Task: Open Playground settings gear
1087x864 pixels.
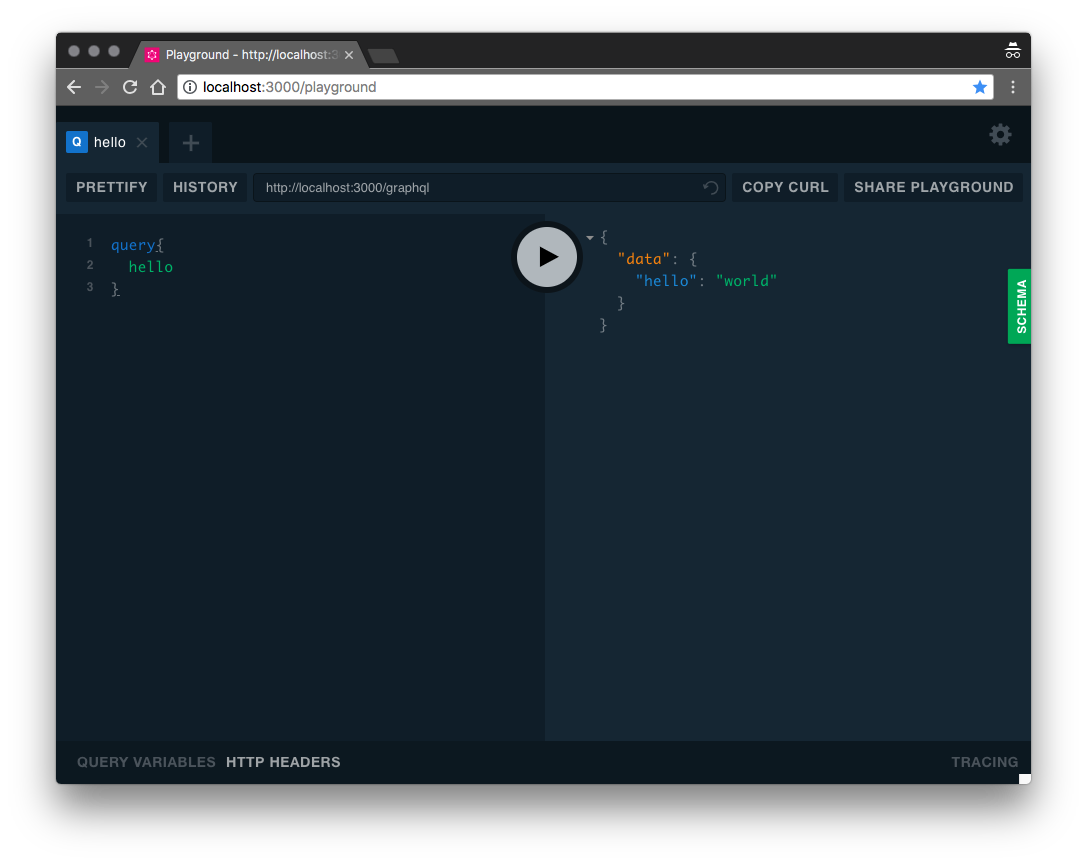Action: [x=1000, y=135]
